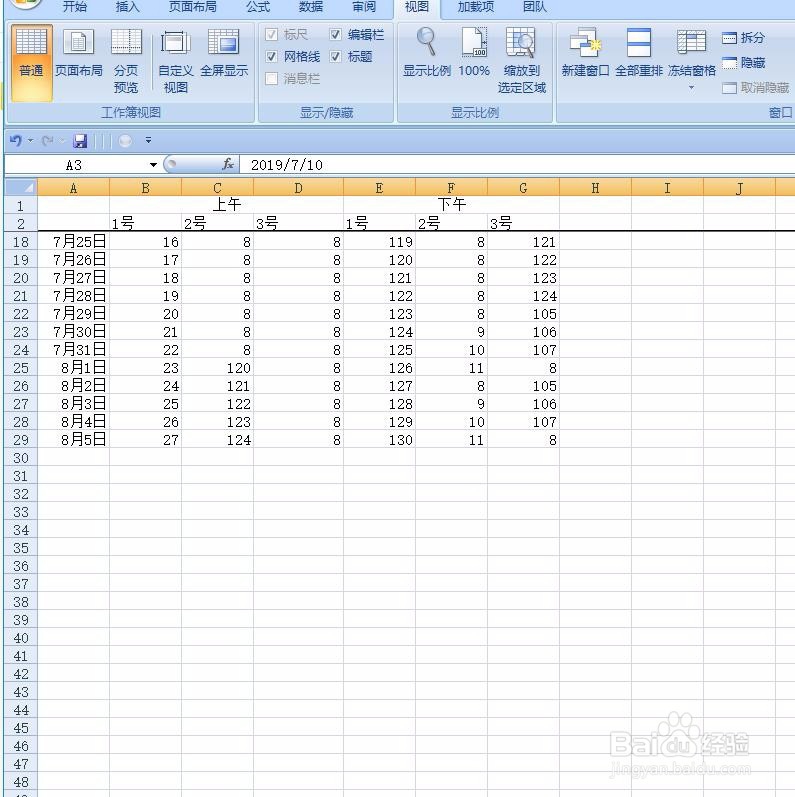Open the Undo history dropdown arrow
Viewport: 795px width, 797px height.
(30, 141)
